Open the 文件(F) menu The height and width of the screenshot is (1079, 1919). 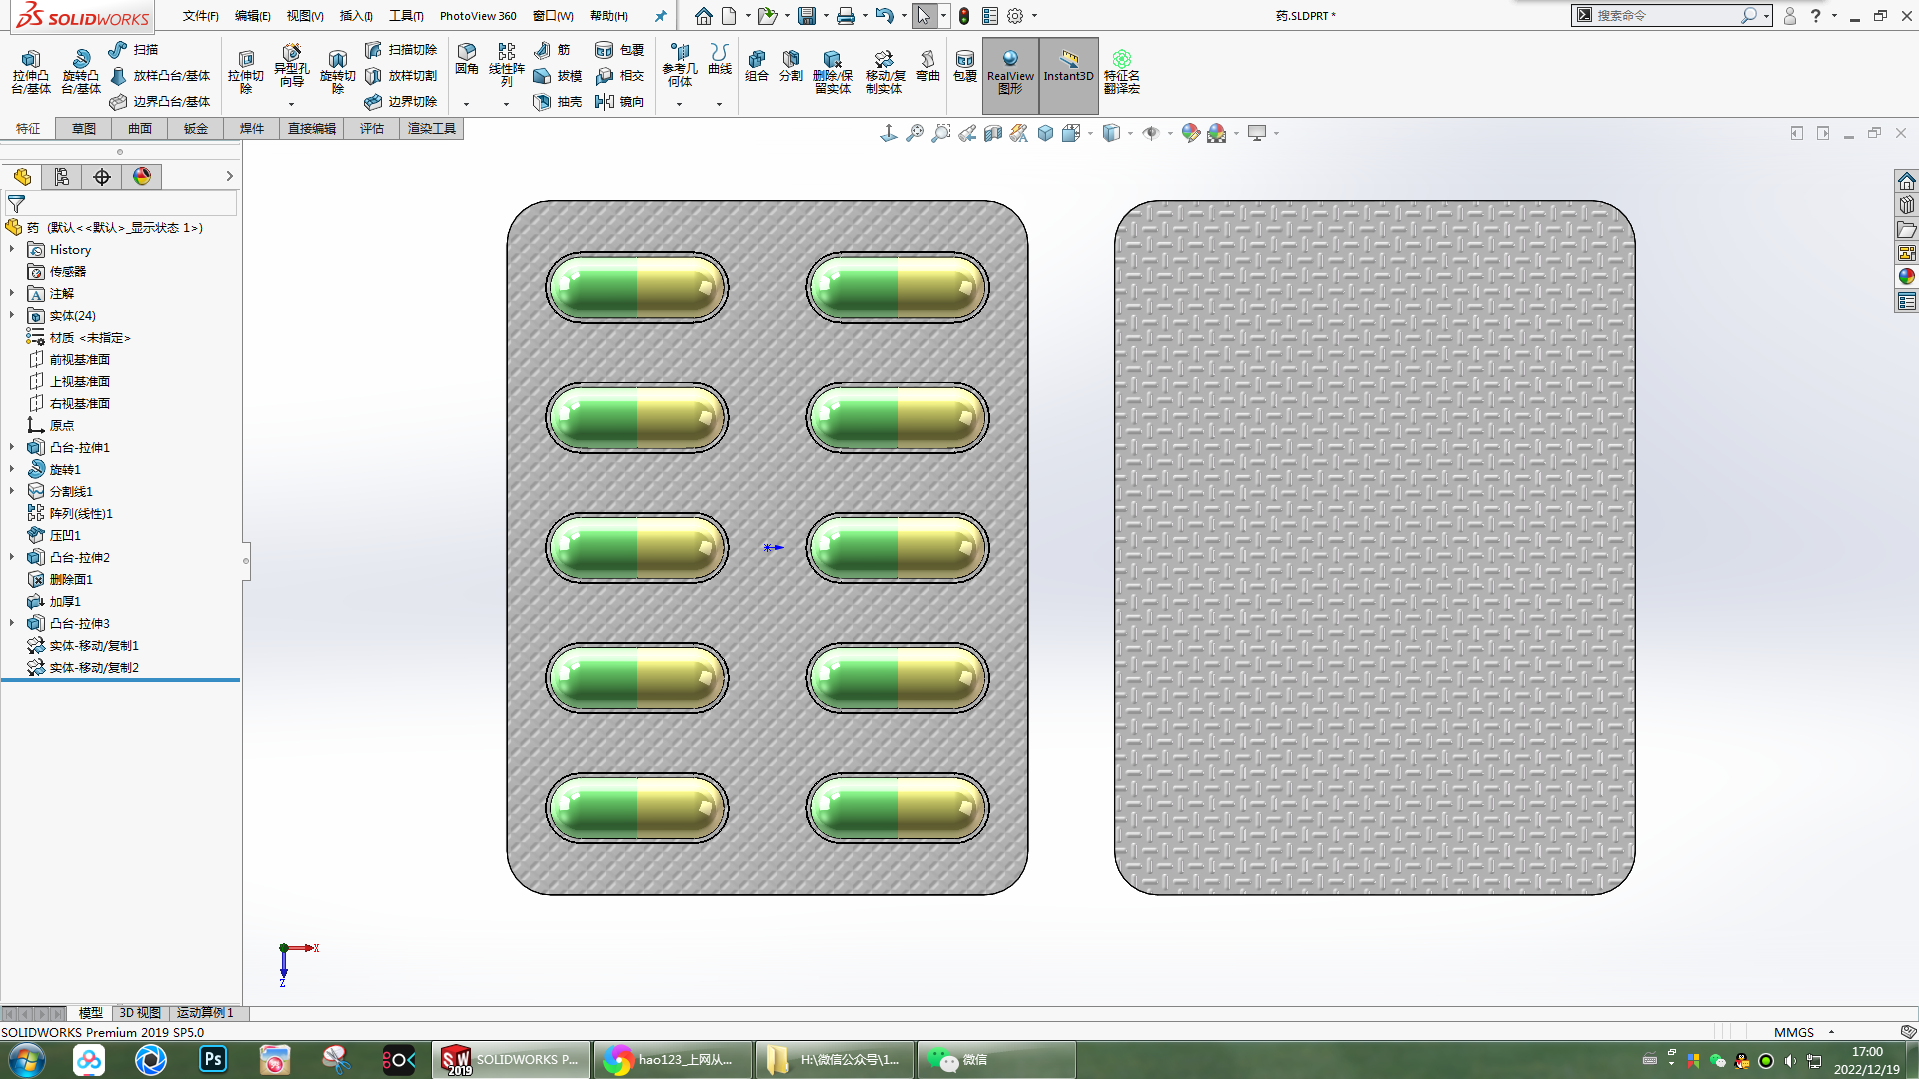[200, 16]
